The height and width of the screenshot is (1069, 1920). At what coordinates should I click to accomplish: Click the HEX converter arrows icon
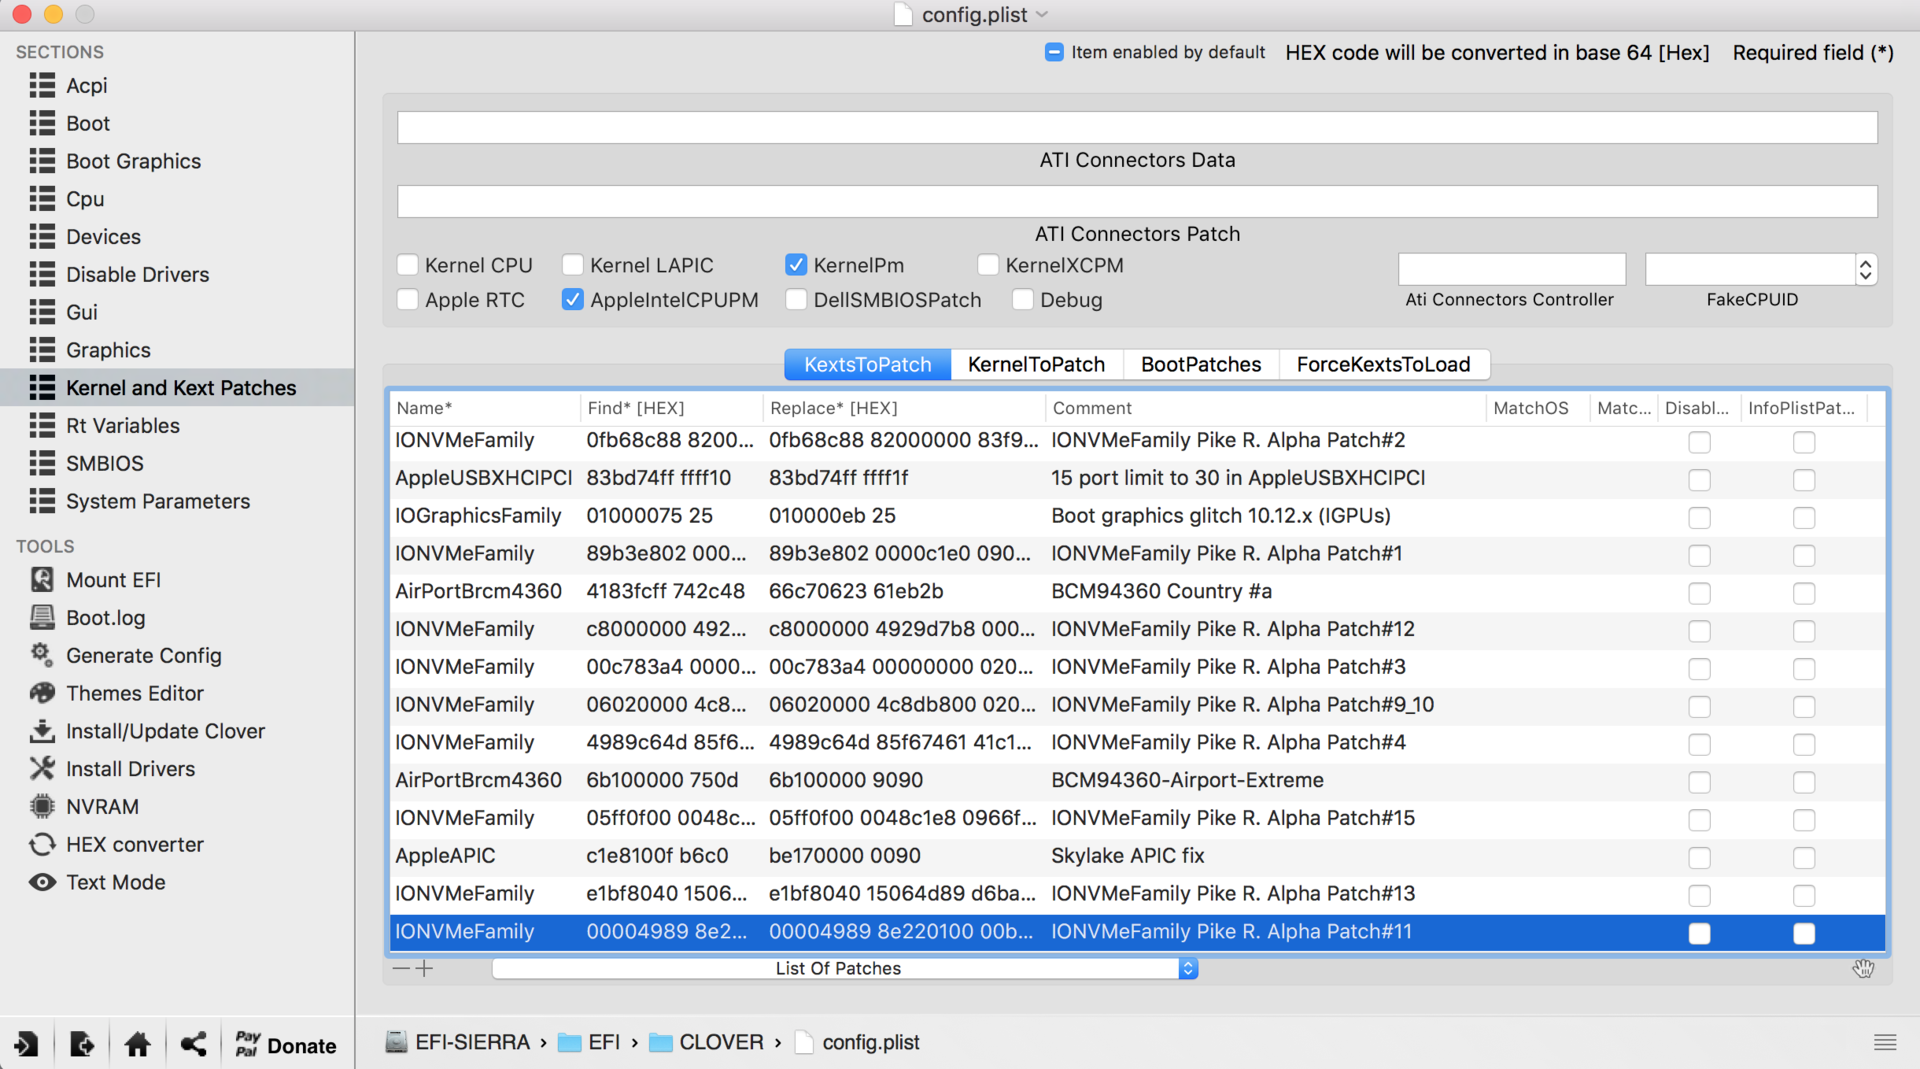[42, 845]
